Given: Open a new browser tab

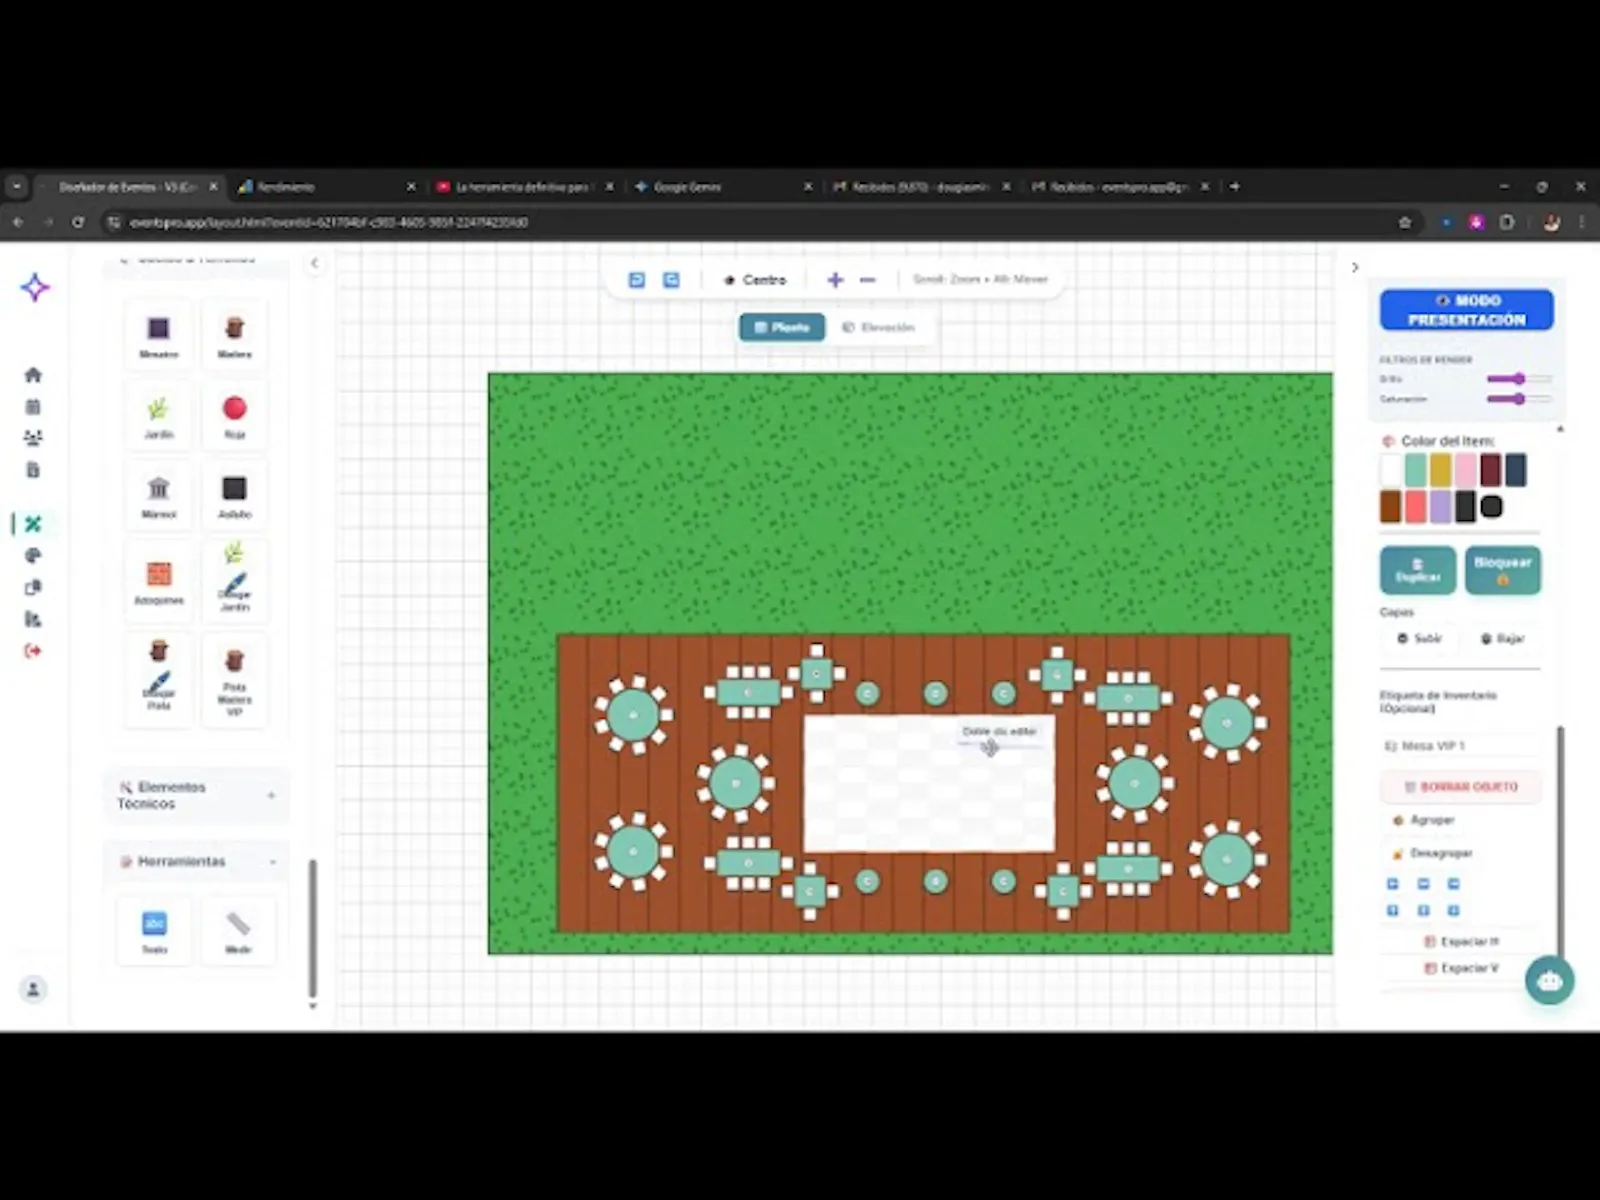Looking at the screenshot, I should click(x=1235, y=186).
